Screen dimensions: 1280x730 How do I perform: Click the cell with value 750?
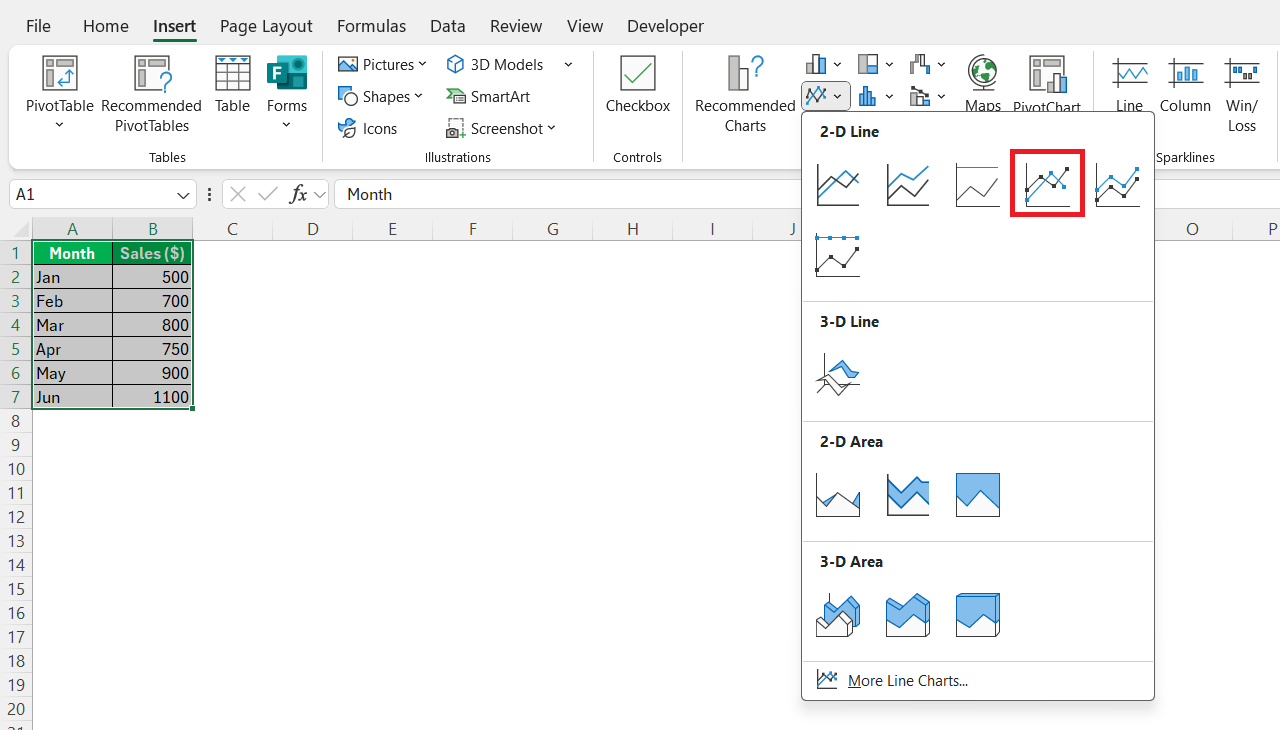153,349
